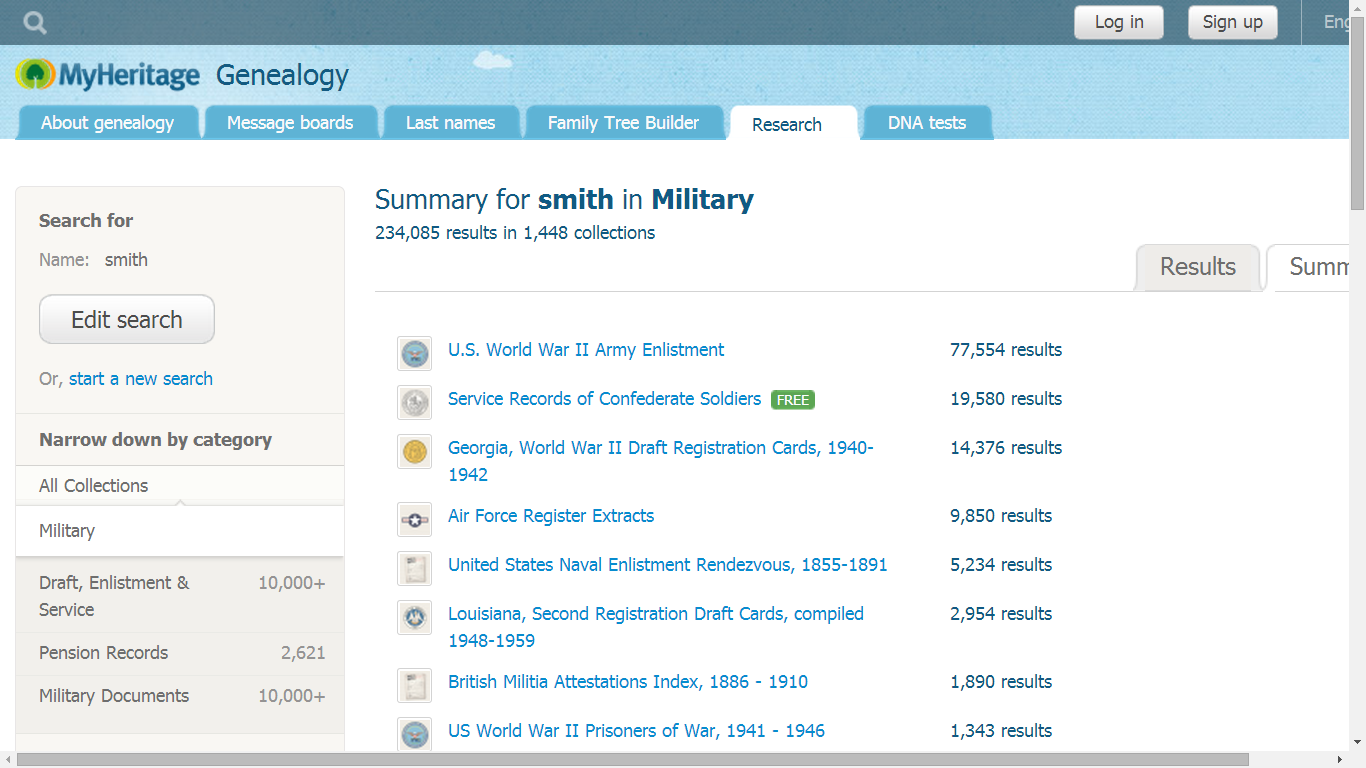The width and height of the screenshot is (1366, 768).
Task: Open Service Records of Confederate Soldiers link
Action: [x=604, y=399]
